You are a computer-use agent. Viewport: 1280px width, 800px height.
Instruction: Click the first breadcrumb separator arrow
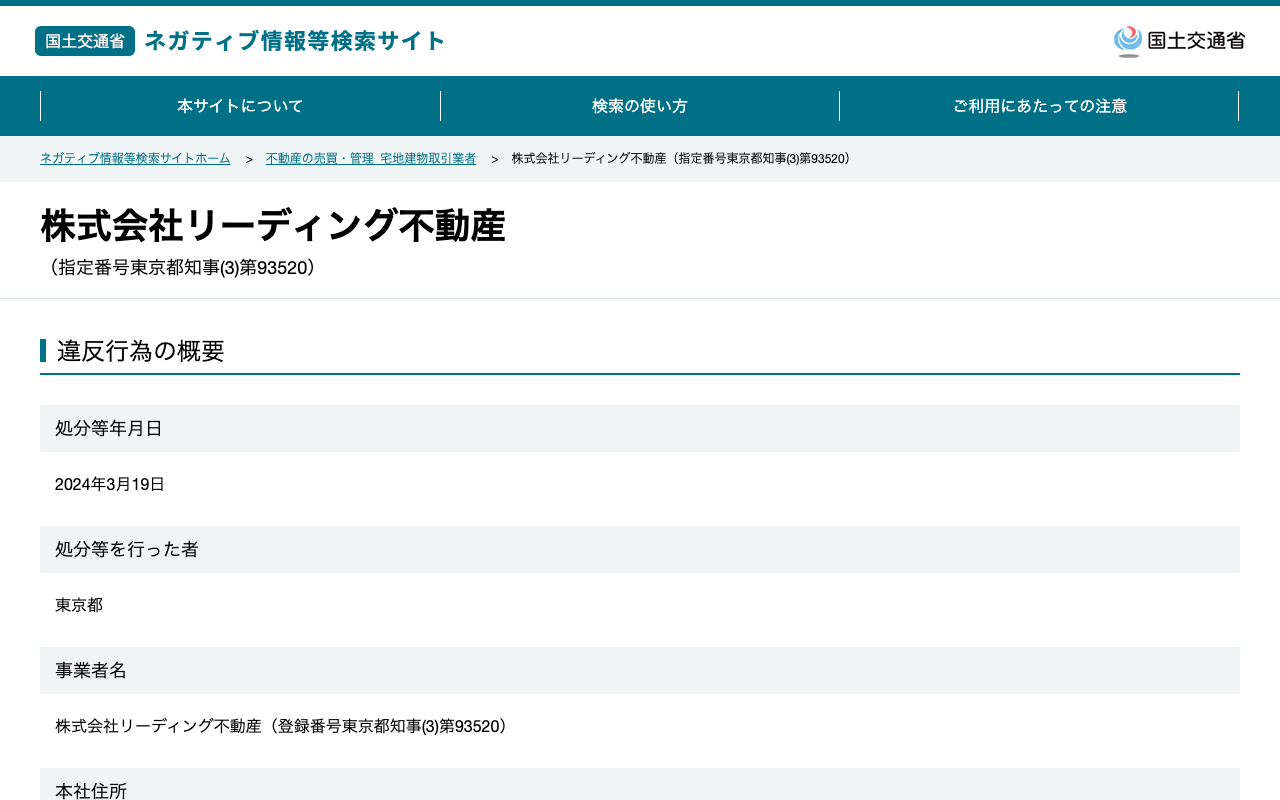(x=249, y=160)
